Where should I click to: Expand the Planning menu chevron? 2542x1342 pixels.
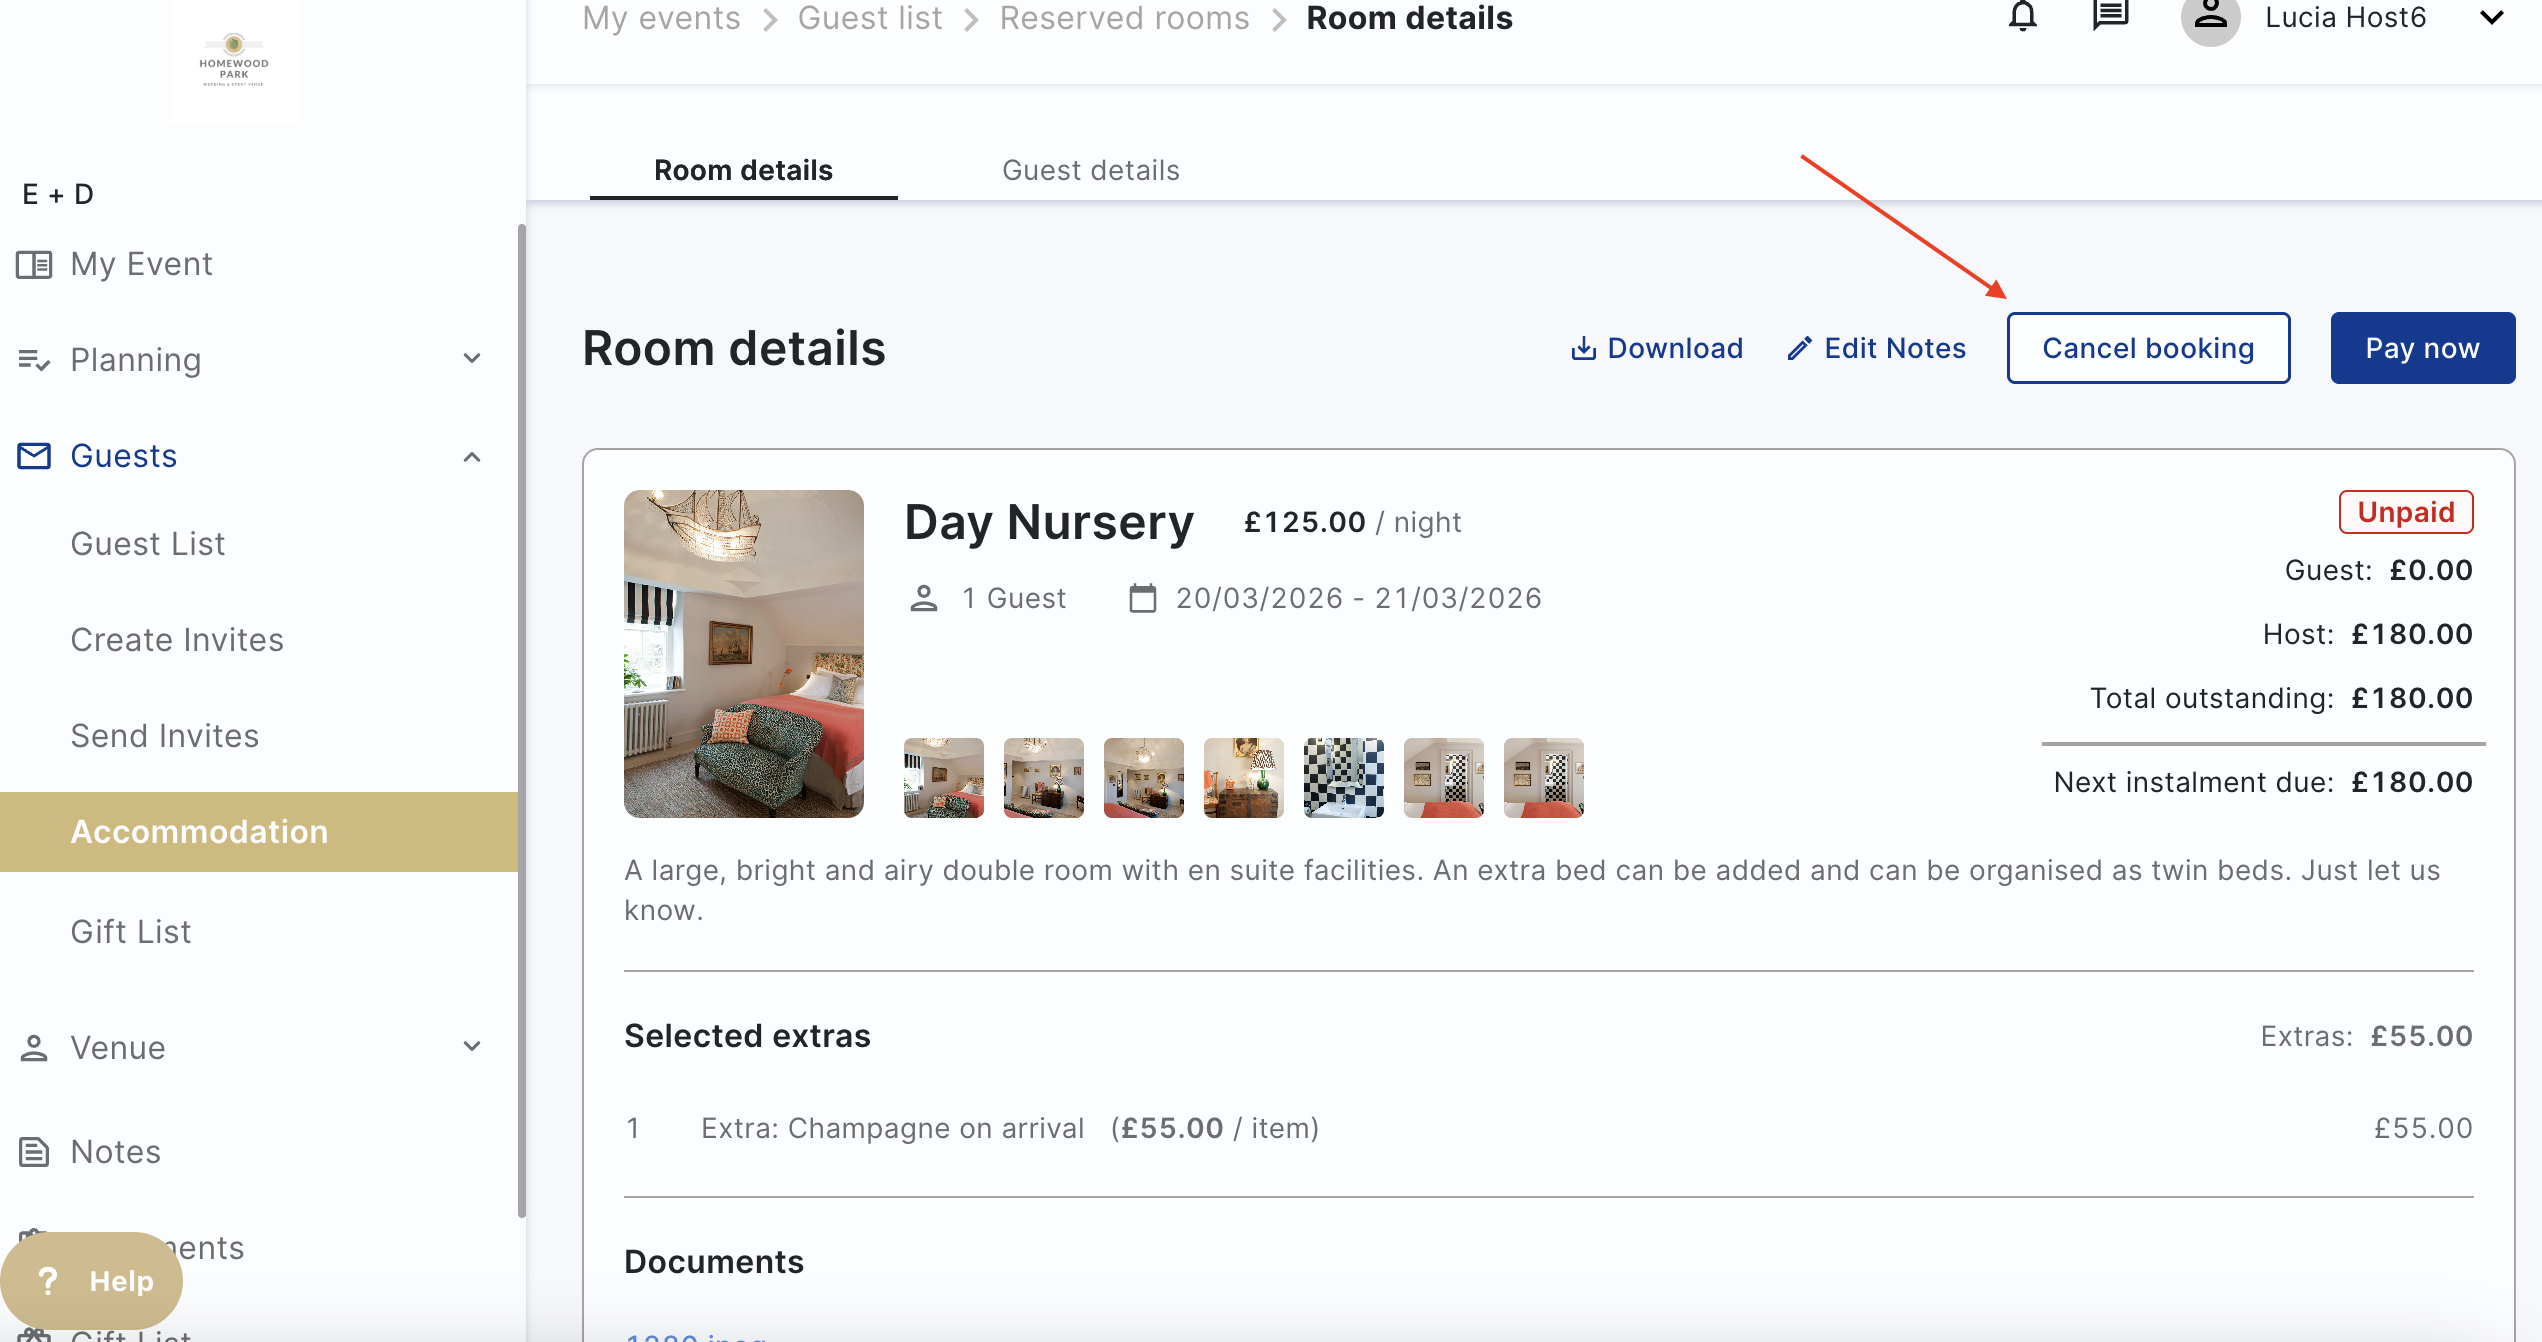click(472, 359)
